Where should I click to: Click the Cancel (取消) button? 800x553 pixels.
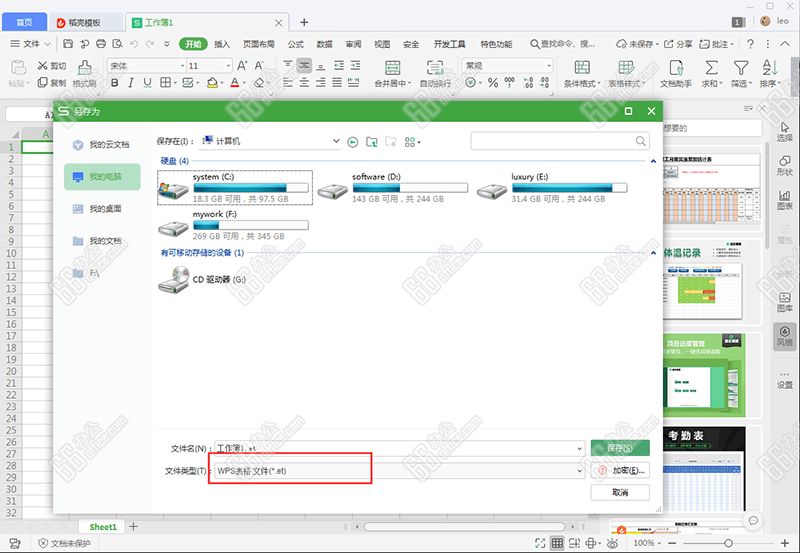click(x=620, y=492)
